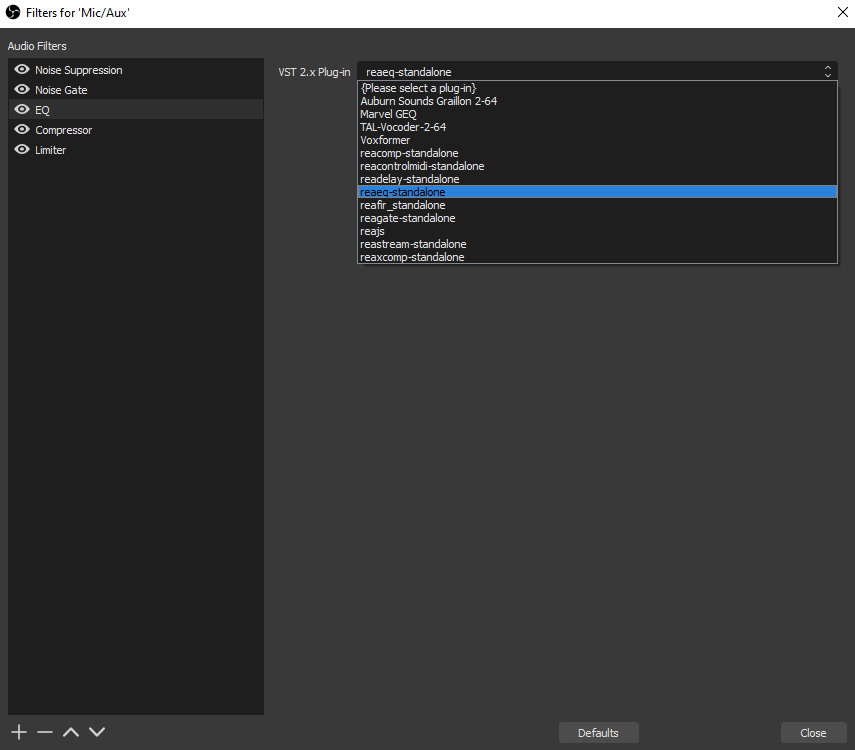Screen dimensions: 855x750
Task: Choose Marvel GEQ from the plug-in list
Action: click(x=388, y=114)
